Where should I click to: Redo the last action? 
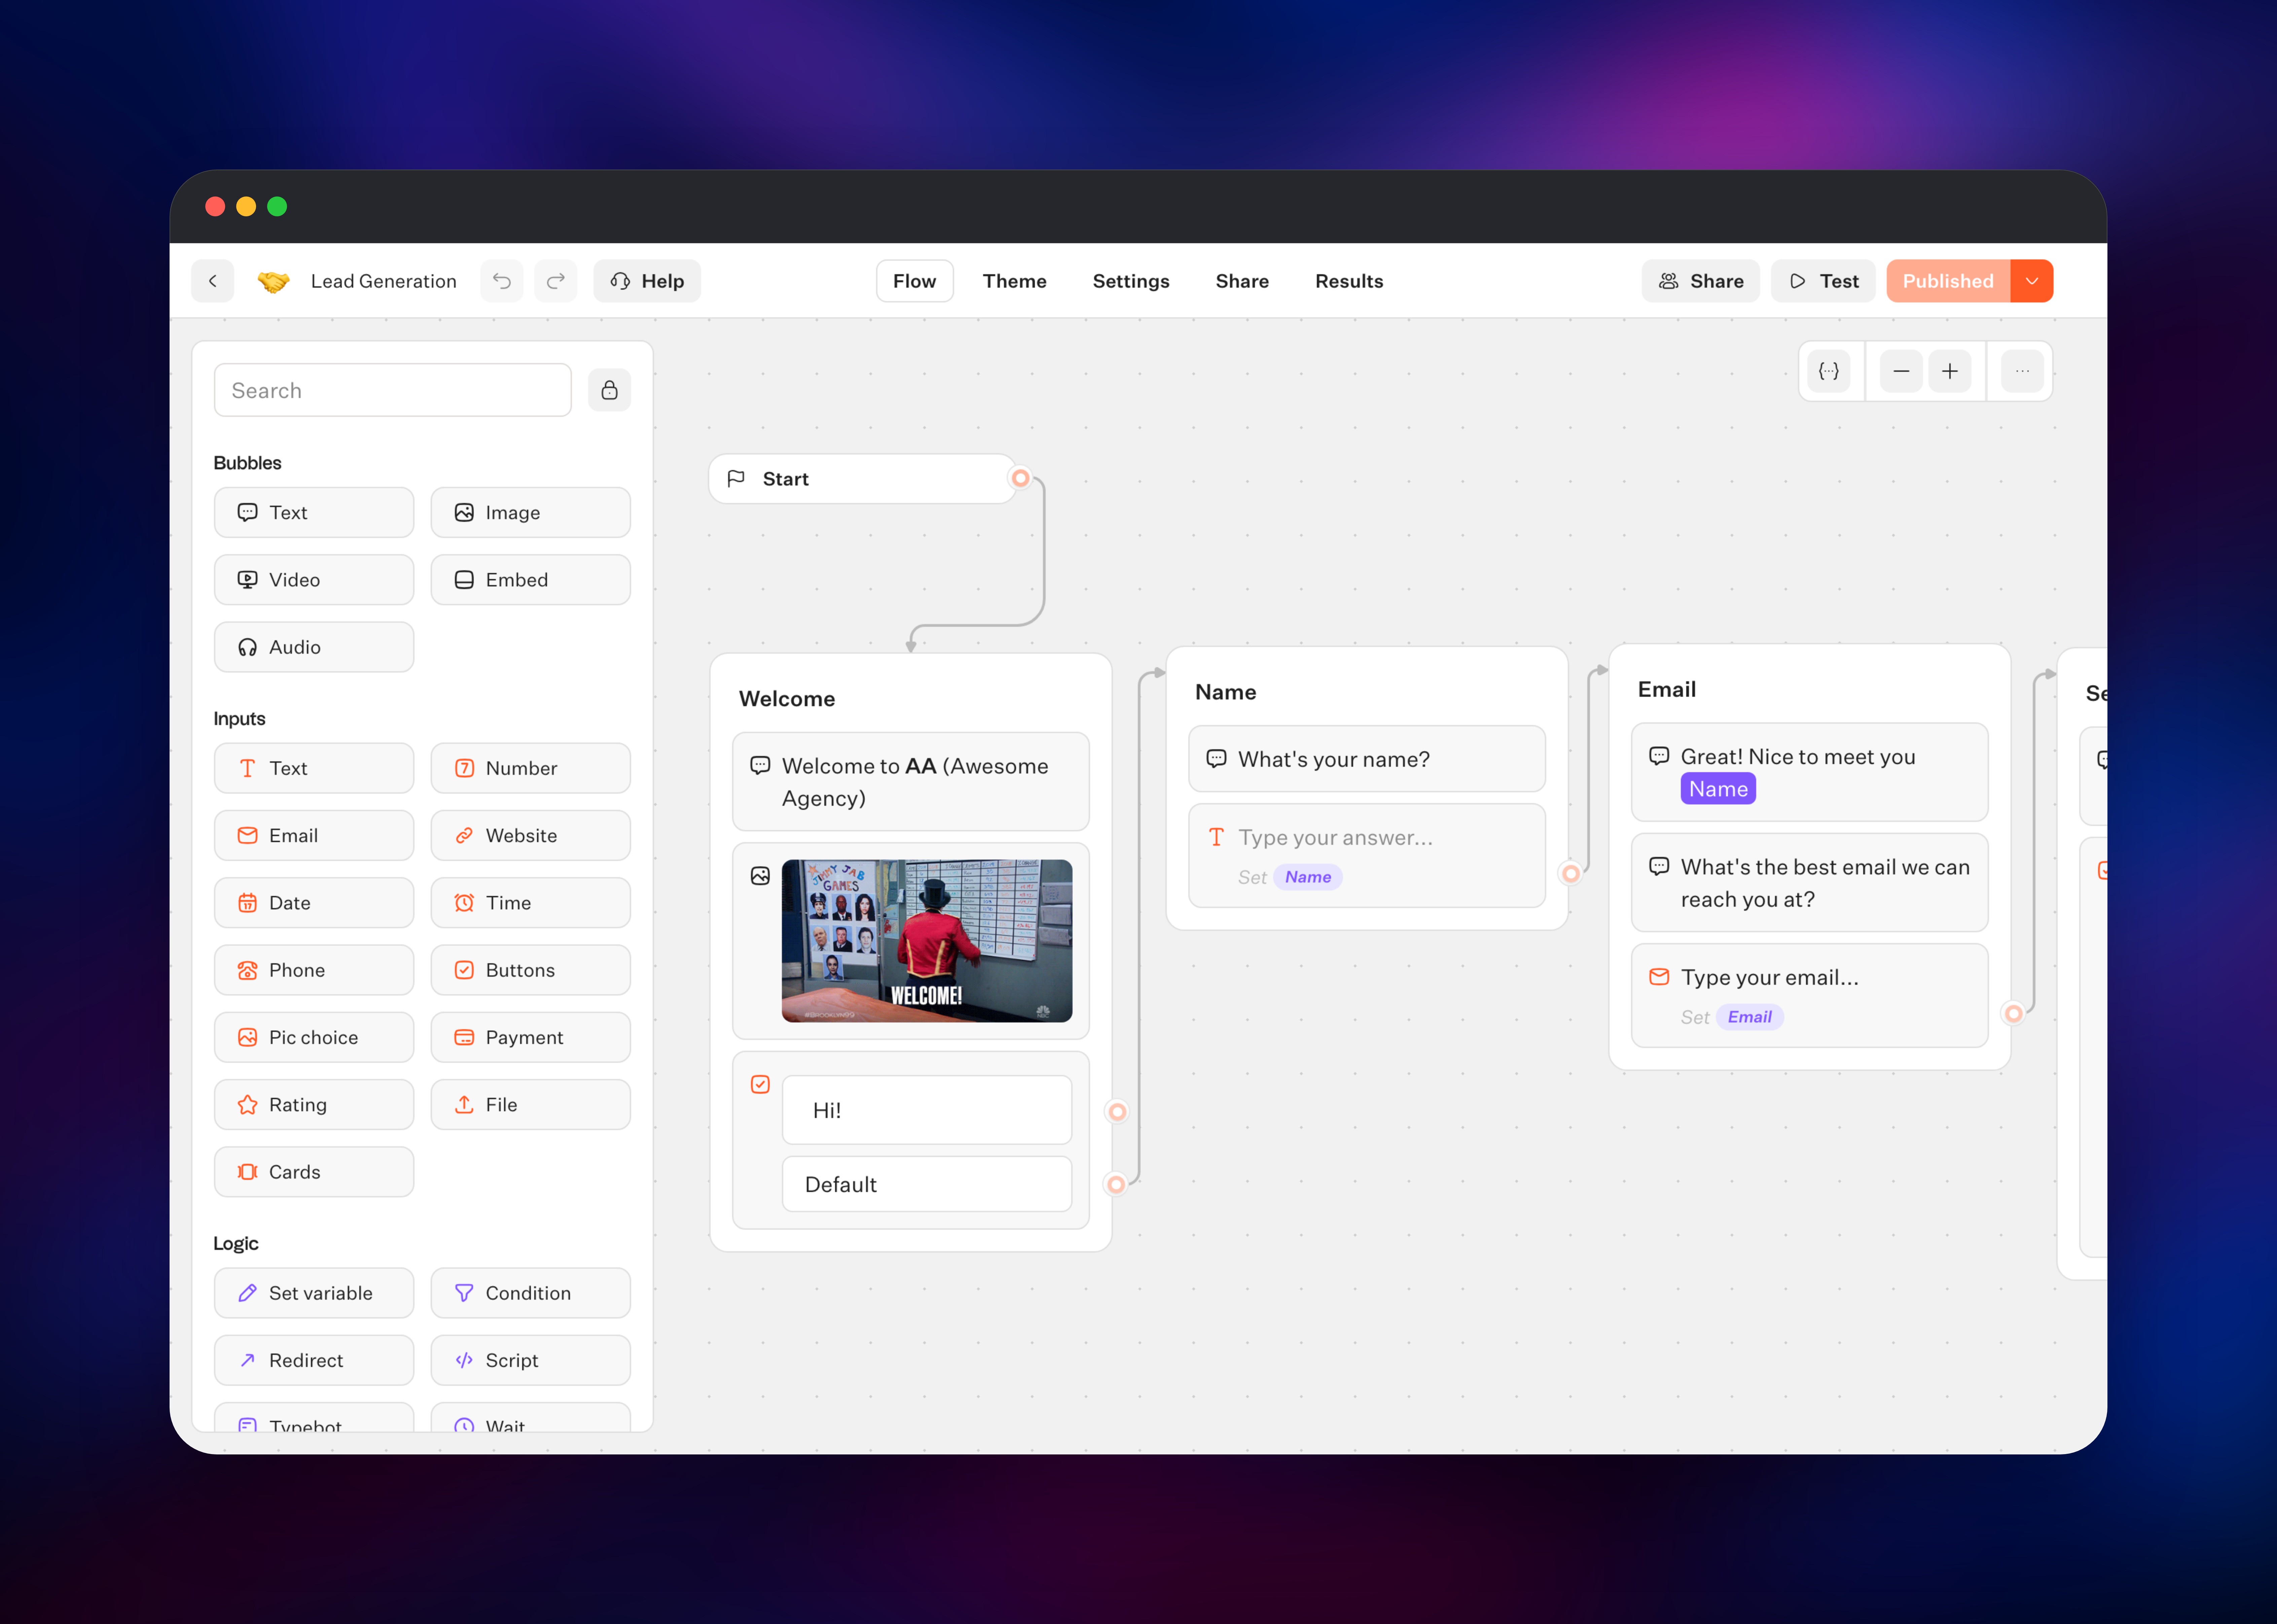click(x=556, y=281)
